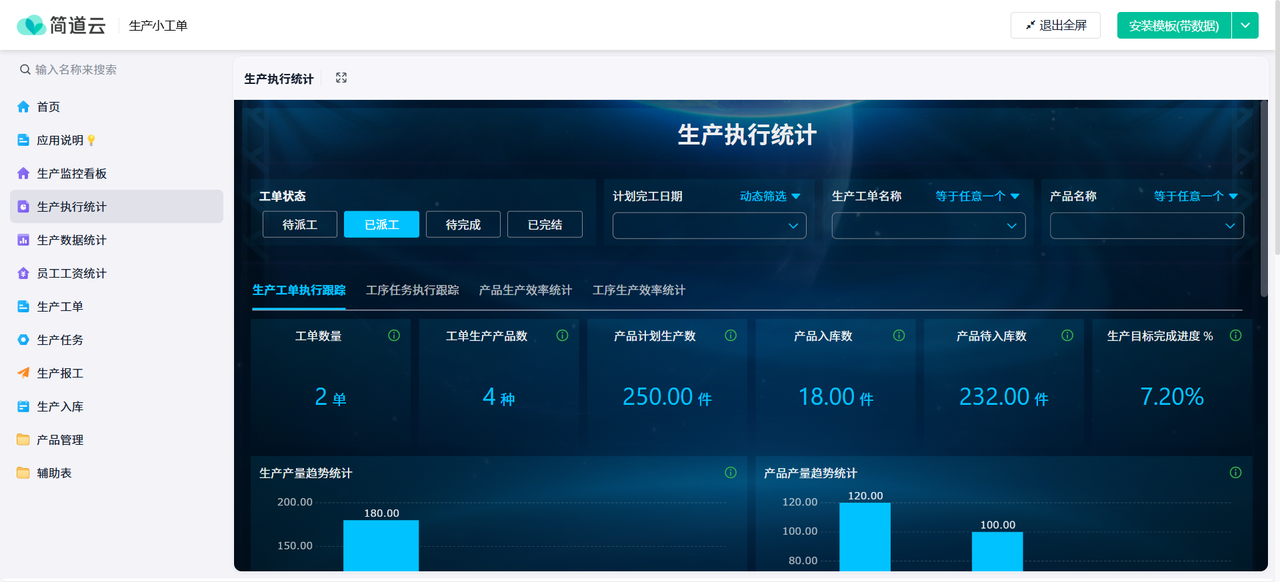Screen dimensions: 1280x582
Task: Open the 安装模板 dropdown arrow
Action: [x=1245, y=26]
